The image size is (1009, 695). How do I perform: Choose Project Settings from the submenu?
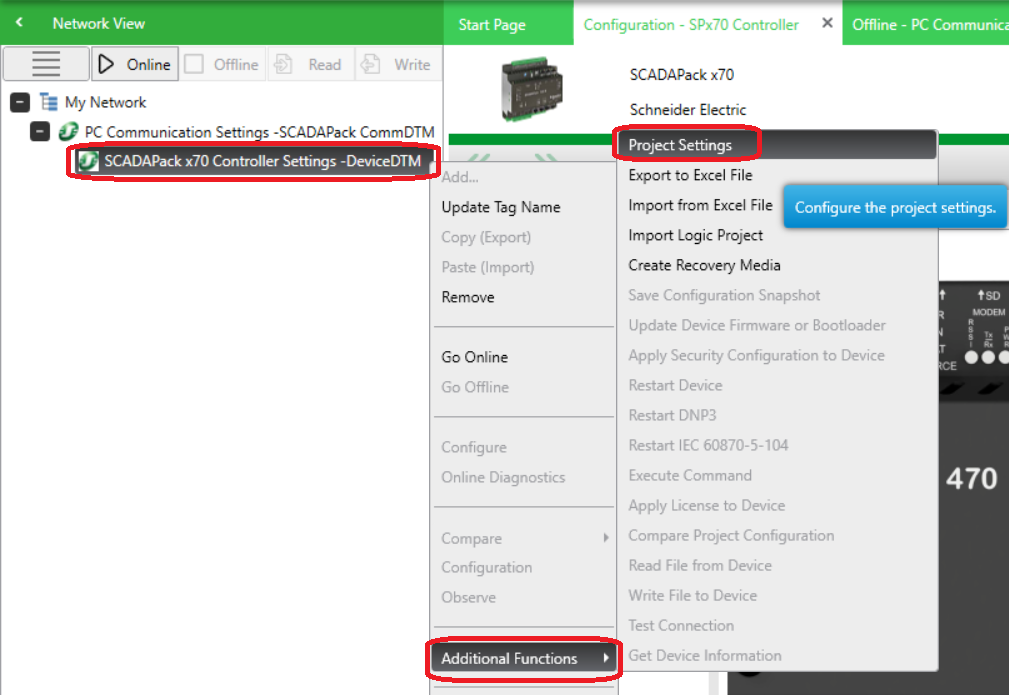[777, 145]
